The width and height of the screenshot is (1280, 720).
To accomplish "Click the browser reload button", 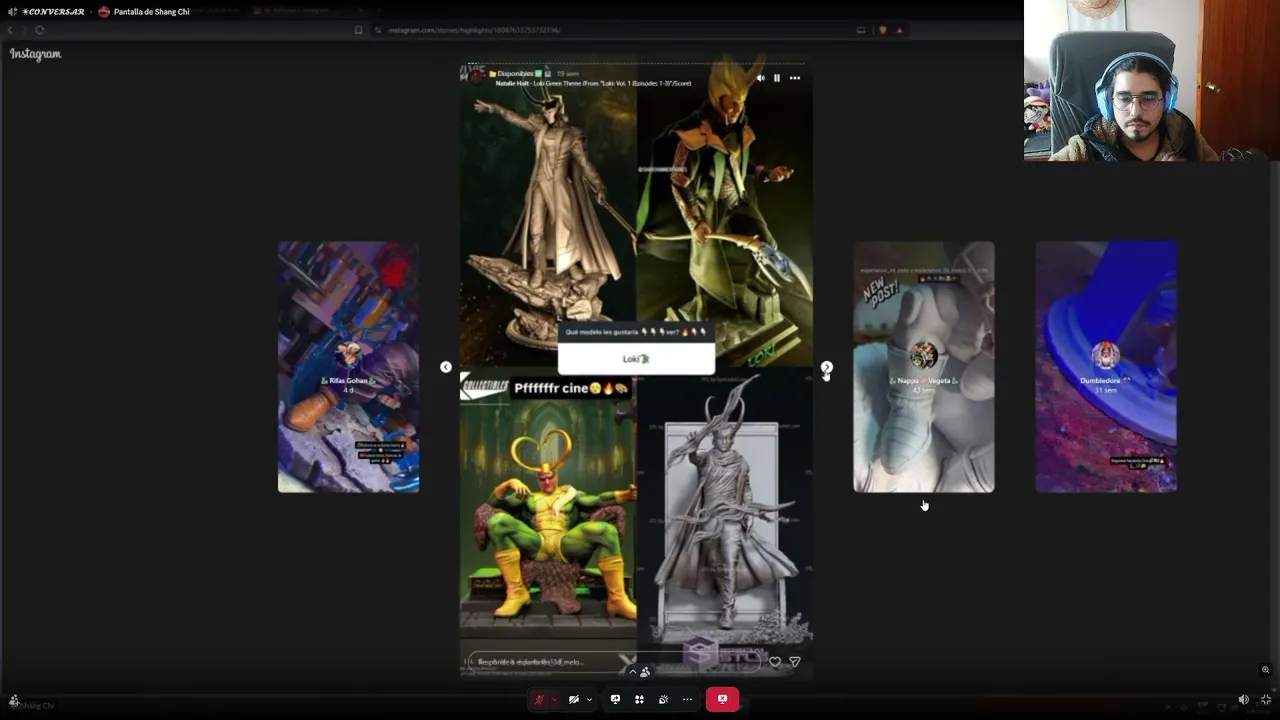I will 40,30.
